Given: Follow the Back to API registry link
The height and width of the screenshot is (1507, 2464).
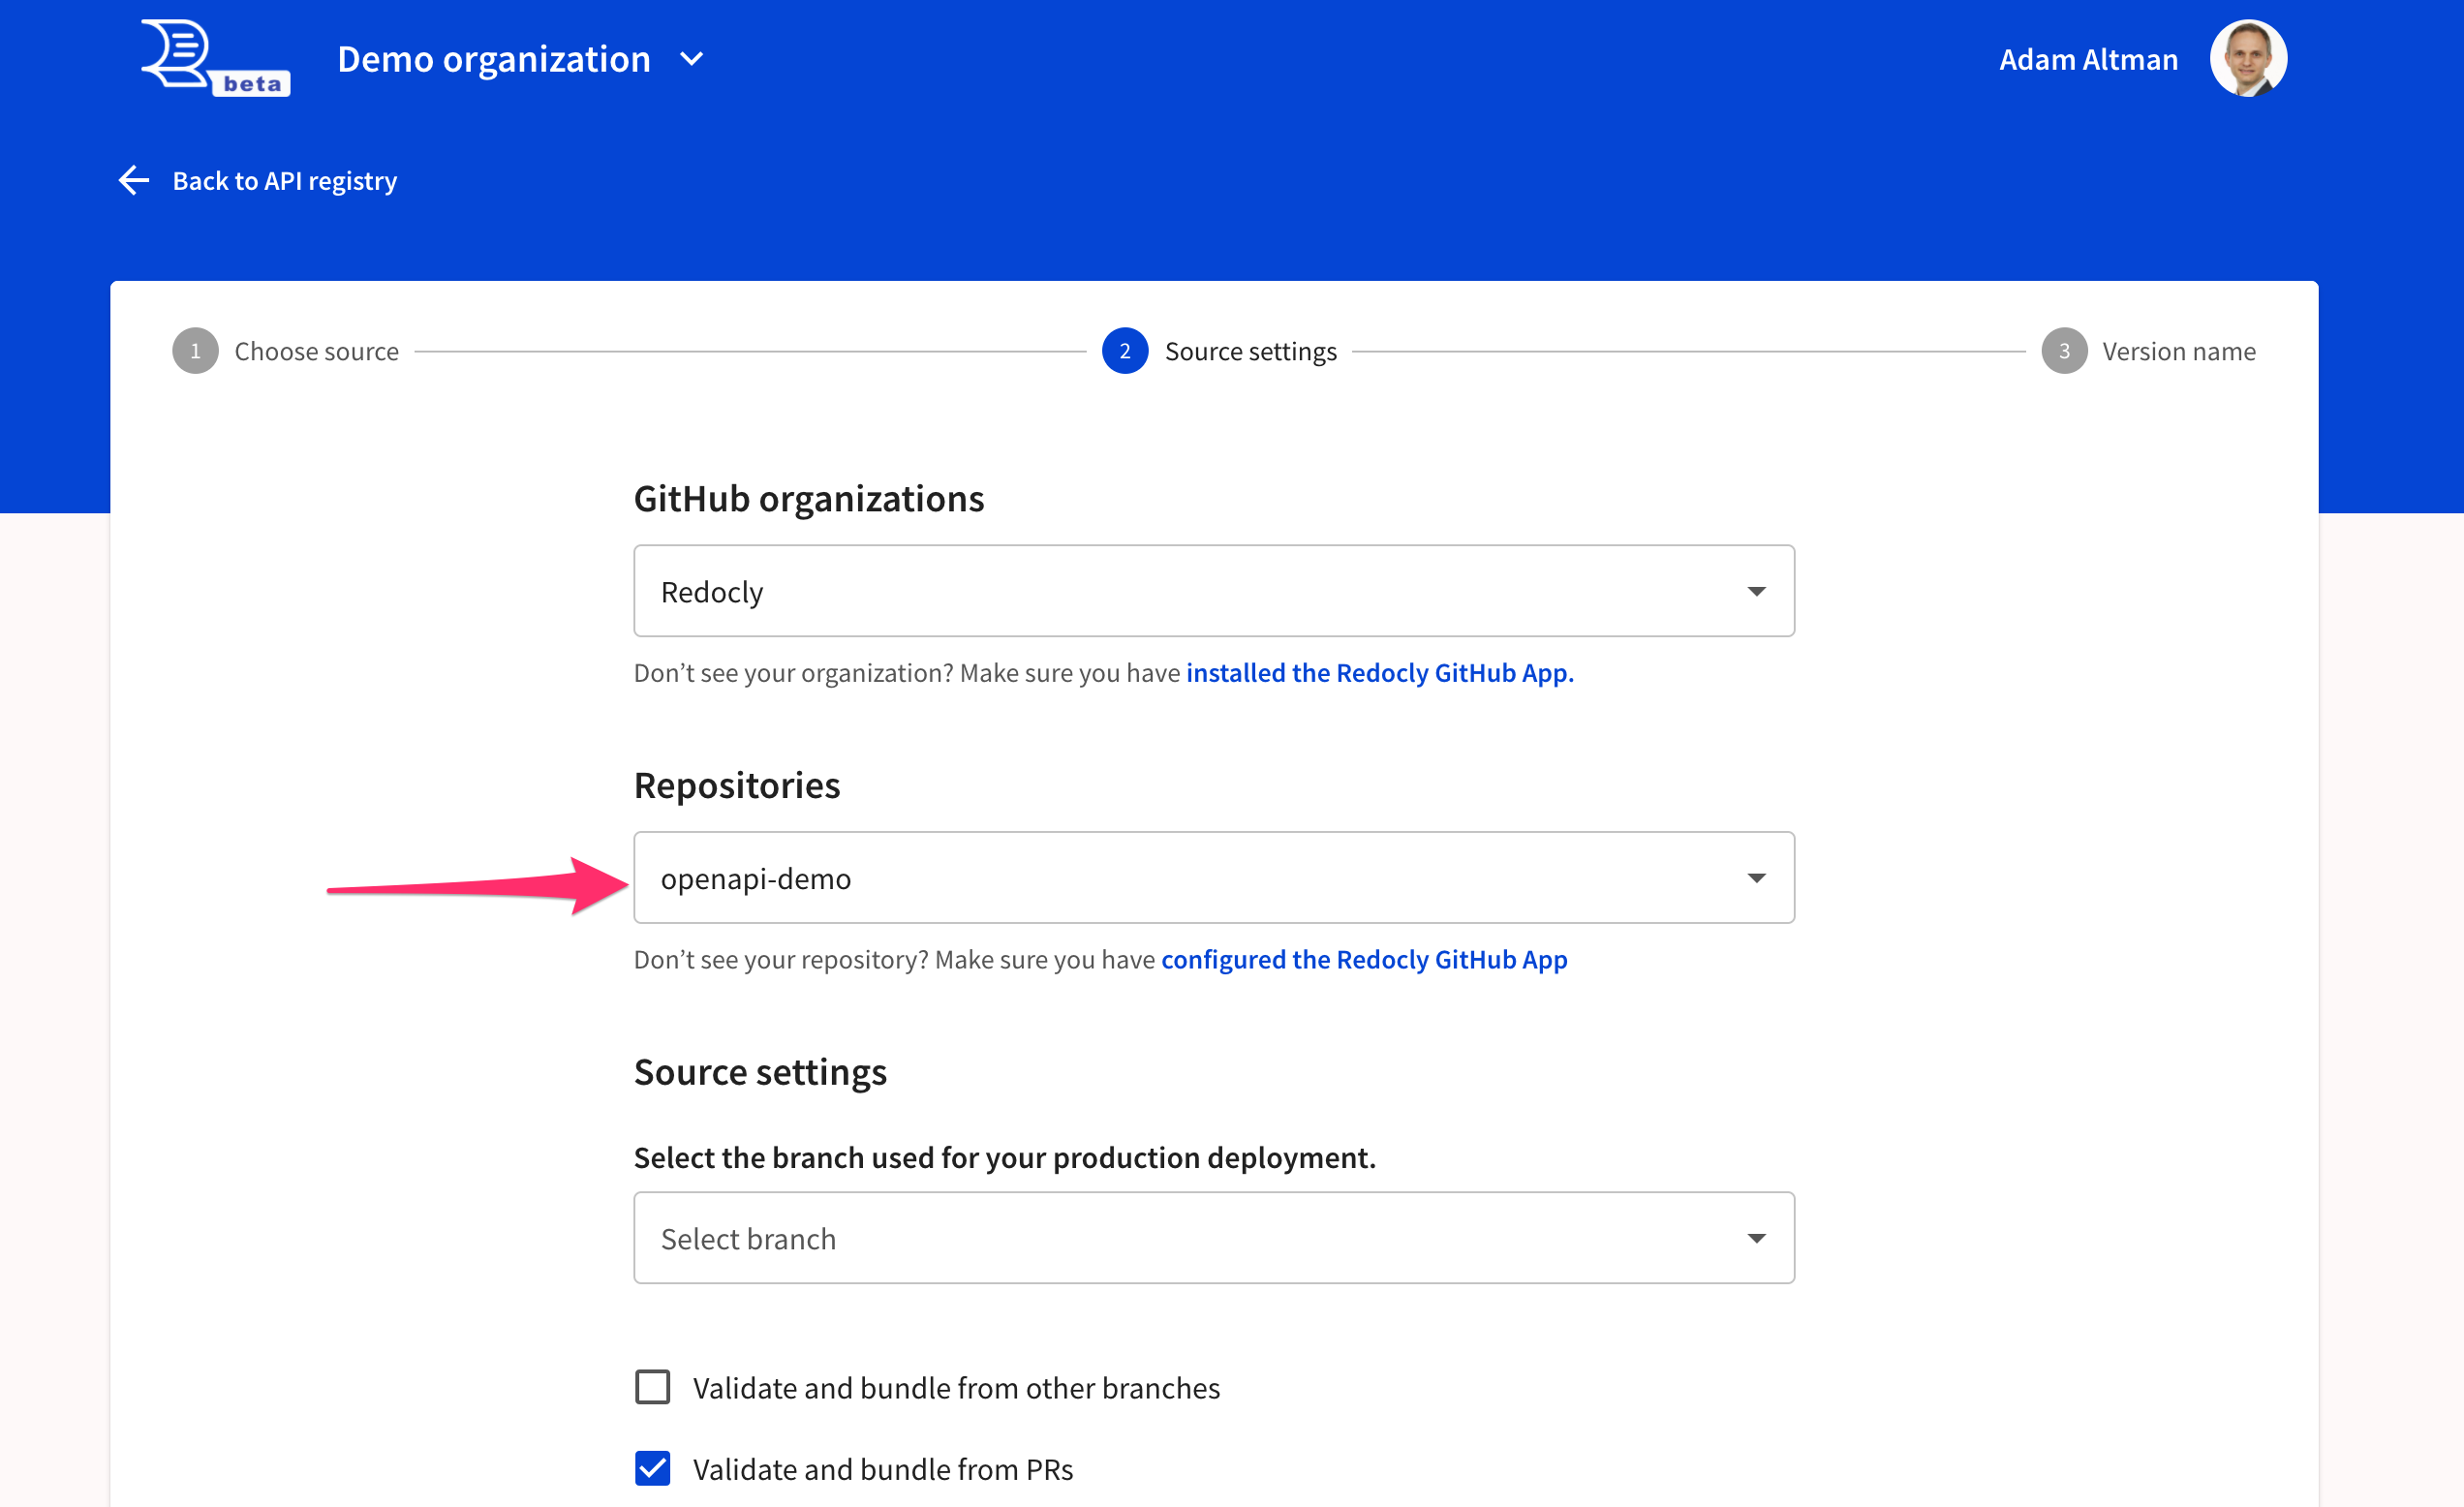Looking at the screenshot, I should (284, 181).
